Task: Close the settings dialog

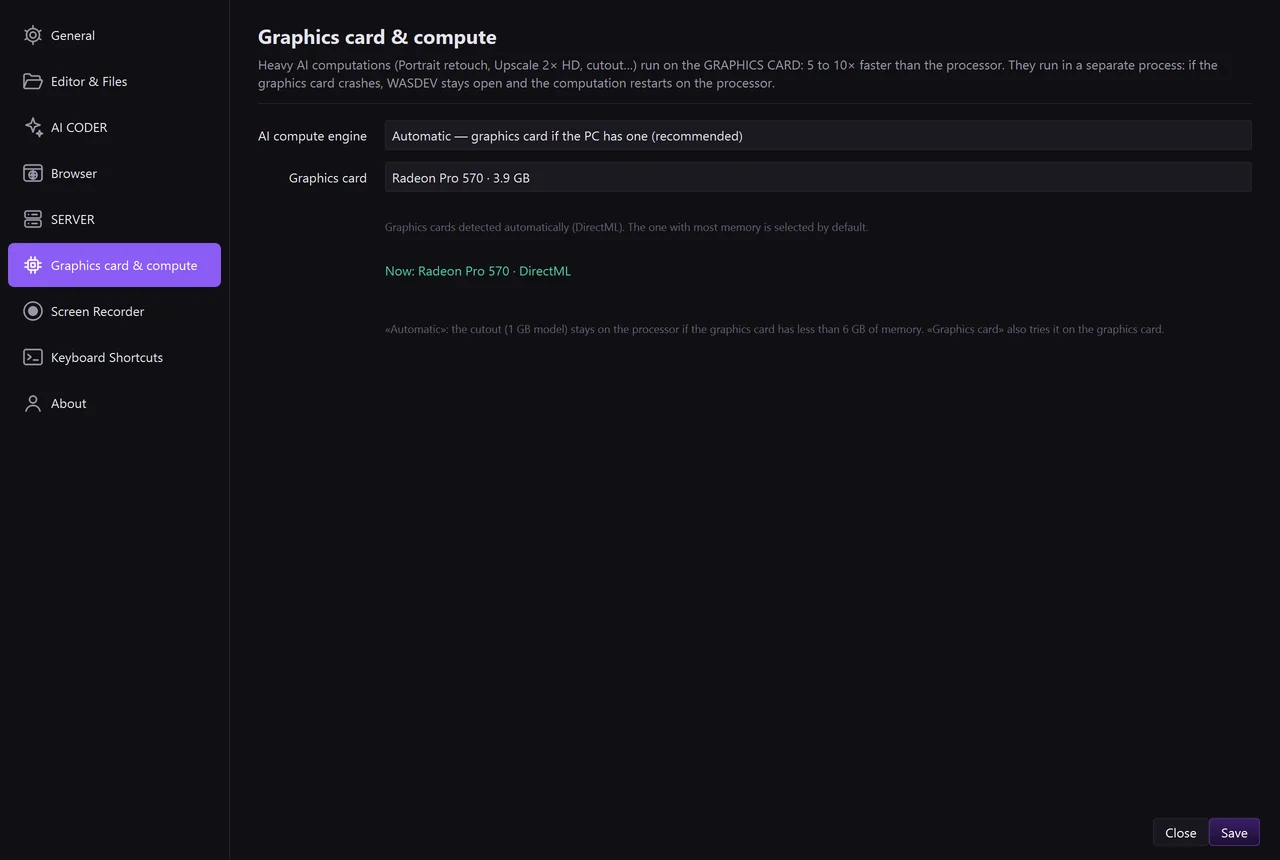Action: [x=1181, y=832]
